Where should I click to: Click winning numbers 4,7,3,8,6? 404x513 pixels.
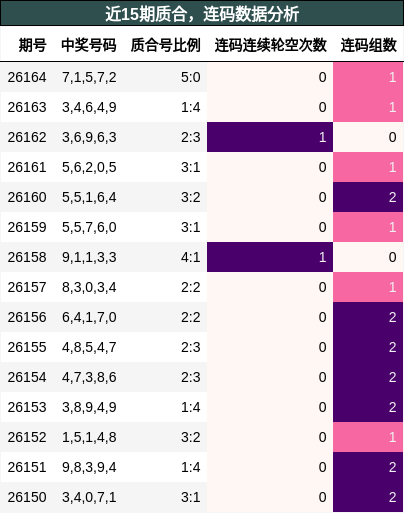[x=89, y=377]
